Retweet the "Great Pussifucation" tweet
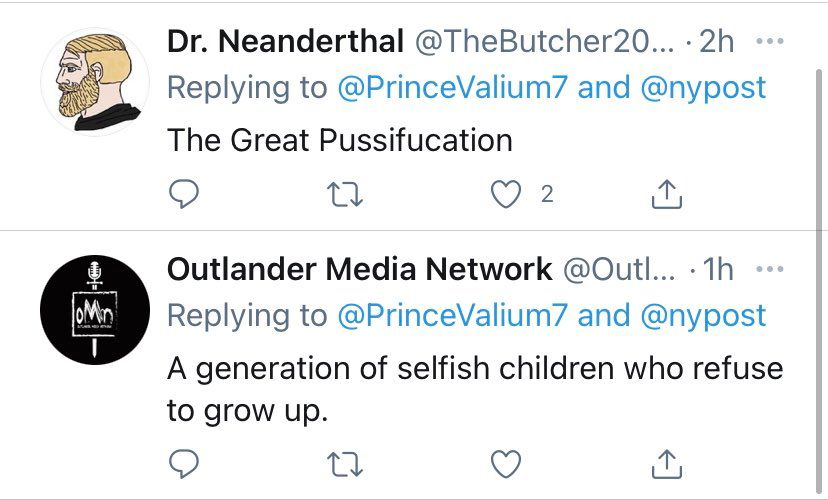The image size is (828, 500). (x=346, y=196)
